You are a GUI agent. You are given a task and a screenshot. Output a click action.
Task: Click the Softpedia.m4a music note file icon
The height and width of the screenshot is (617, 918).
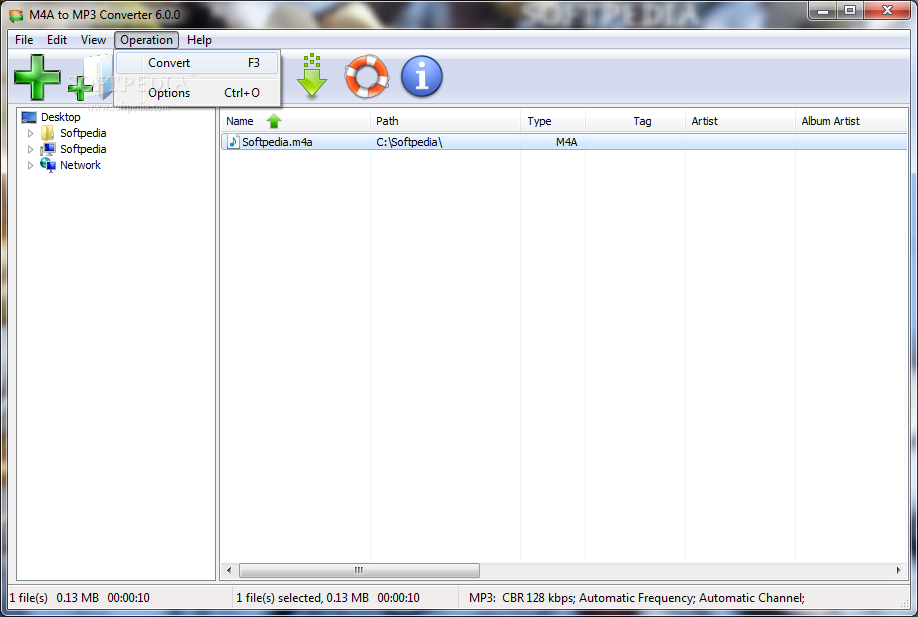click(x=234, y=142)
